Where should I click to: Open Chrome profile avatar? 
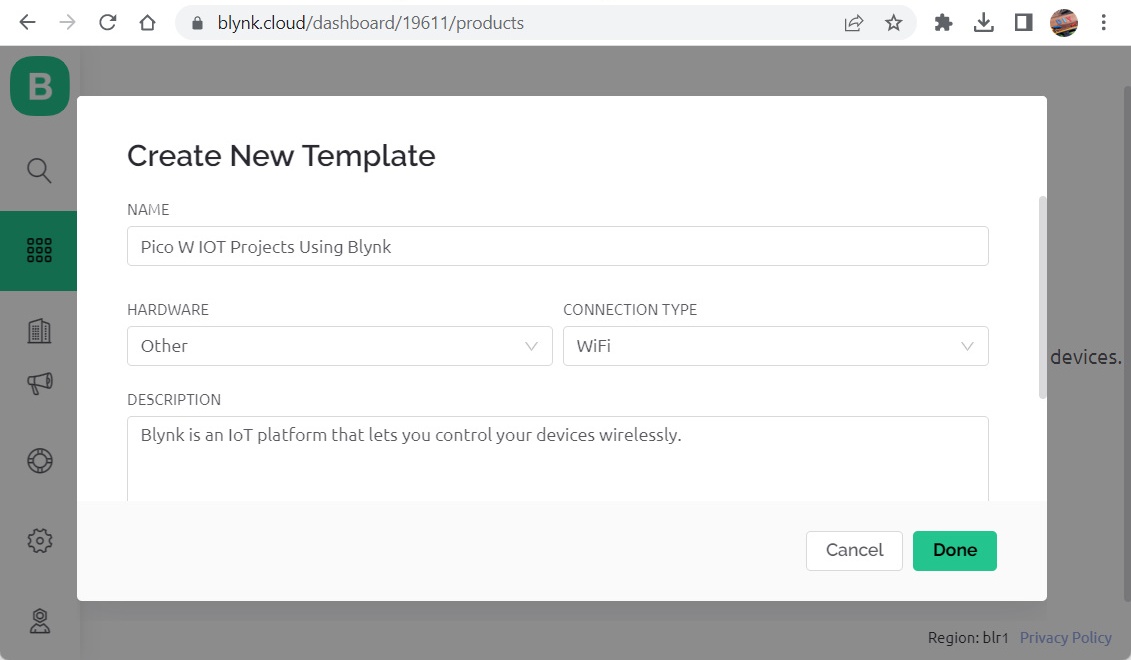1063,23
